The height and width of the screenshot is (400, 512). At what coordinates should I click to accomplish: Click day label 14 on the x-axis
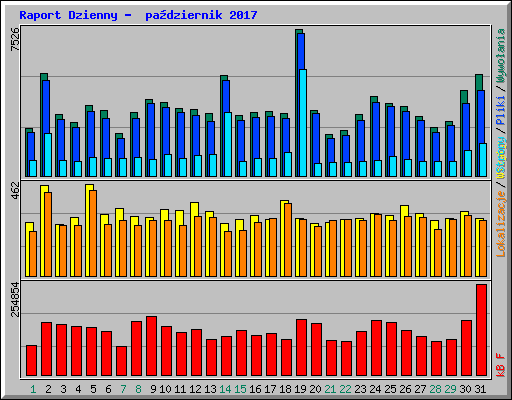pos(225,389)
